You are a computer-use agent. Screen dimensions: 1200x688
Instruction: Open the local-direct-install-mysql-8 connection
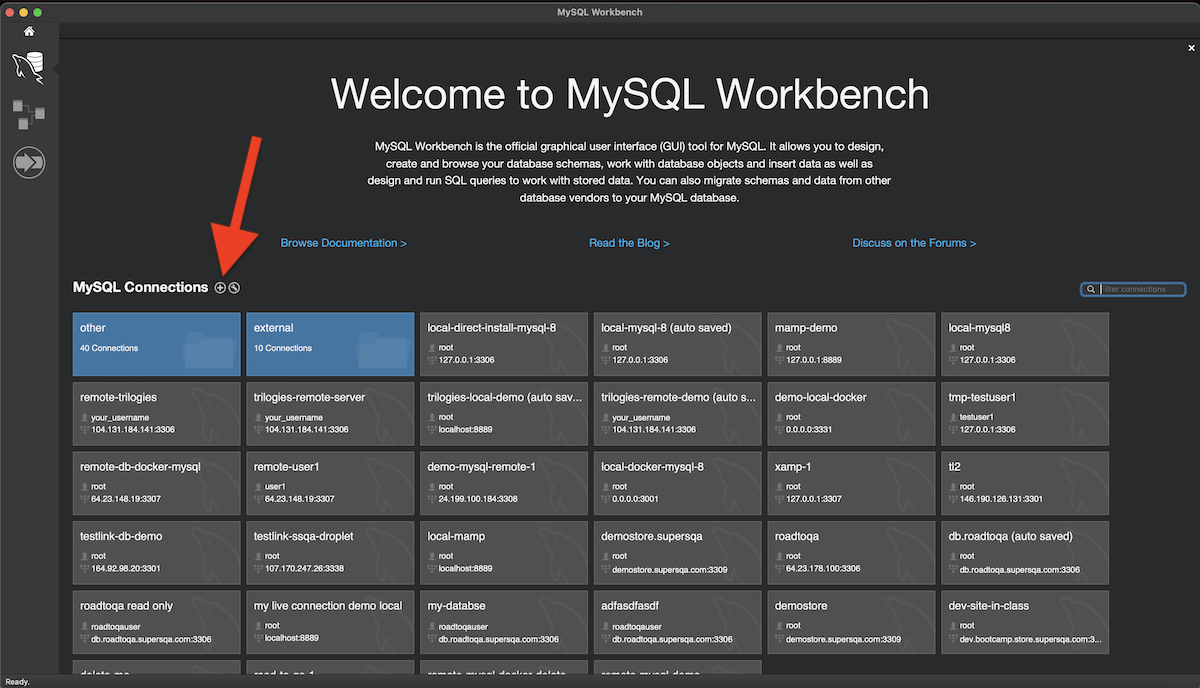click(504, 343)
